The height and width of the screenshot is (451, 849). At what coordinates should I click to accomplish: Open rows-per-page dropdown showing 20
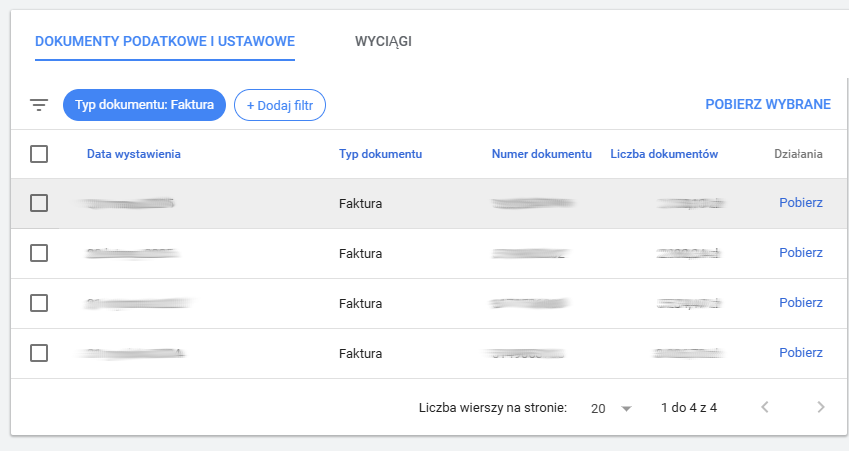611,408
